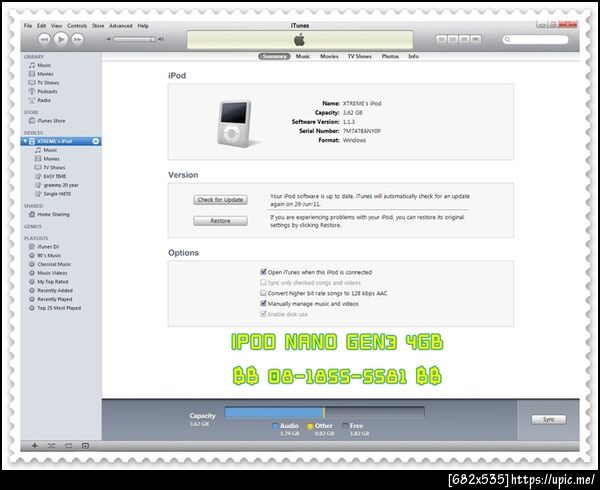Switch to the Movies tab
The width and height of the screenshot is (600, 490).
tap(329, 56)
